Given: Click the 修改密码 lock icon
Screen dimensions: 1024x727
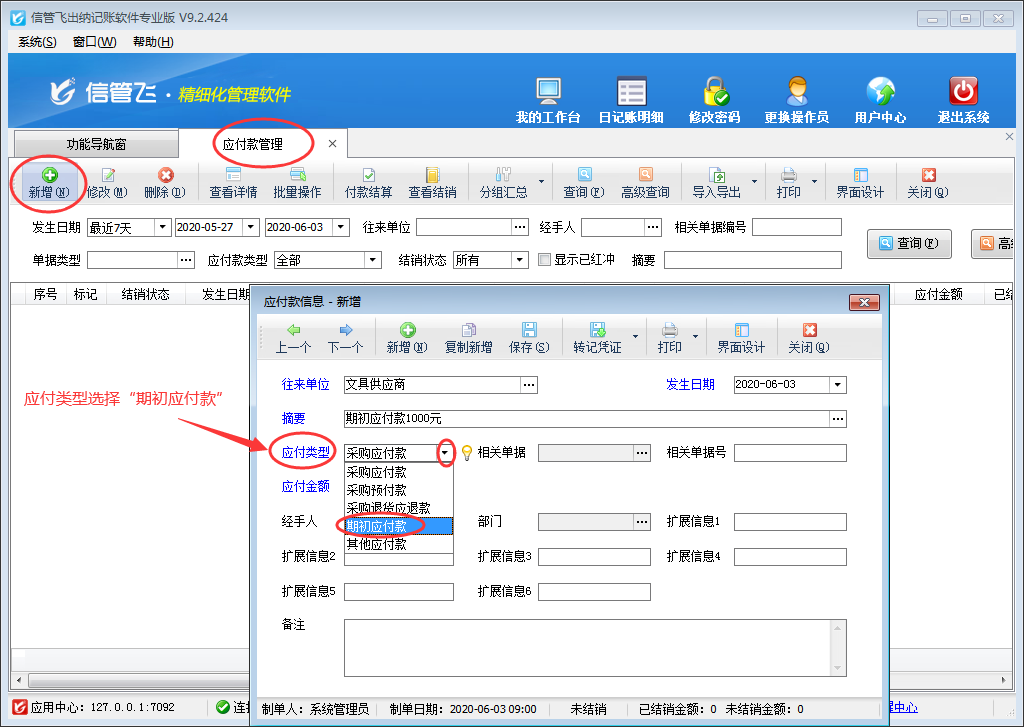Looking at the screenshot, I should point(714,99).
